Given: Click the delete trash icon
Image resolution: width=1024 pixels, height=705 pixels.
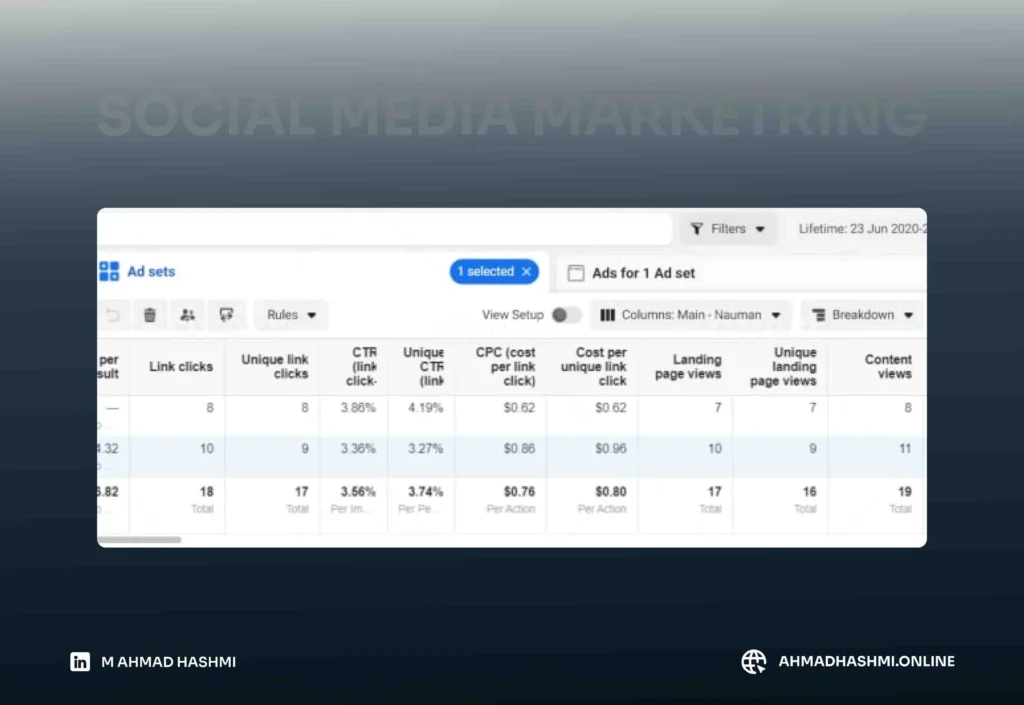Looking at the screenshot, I should coord(149,315).
